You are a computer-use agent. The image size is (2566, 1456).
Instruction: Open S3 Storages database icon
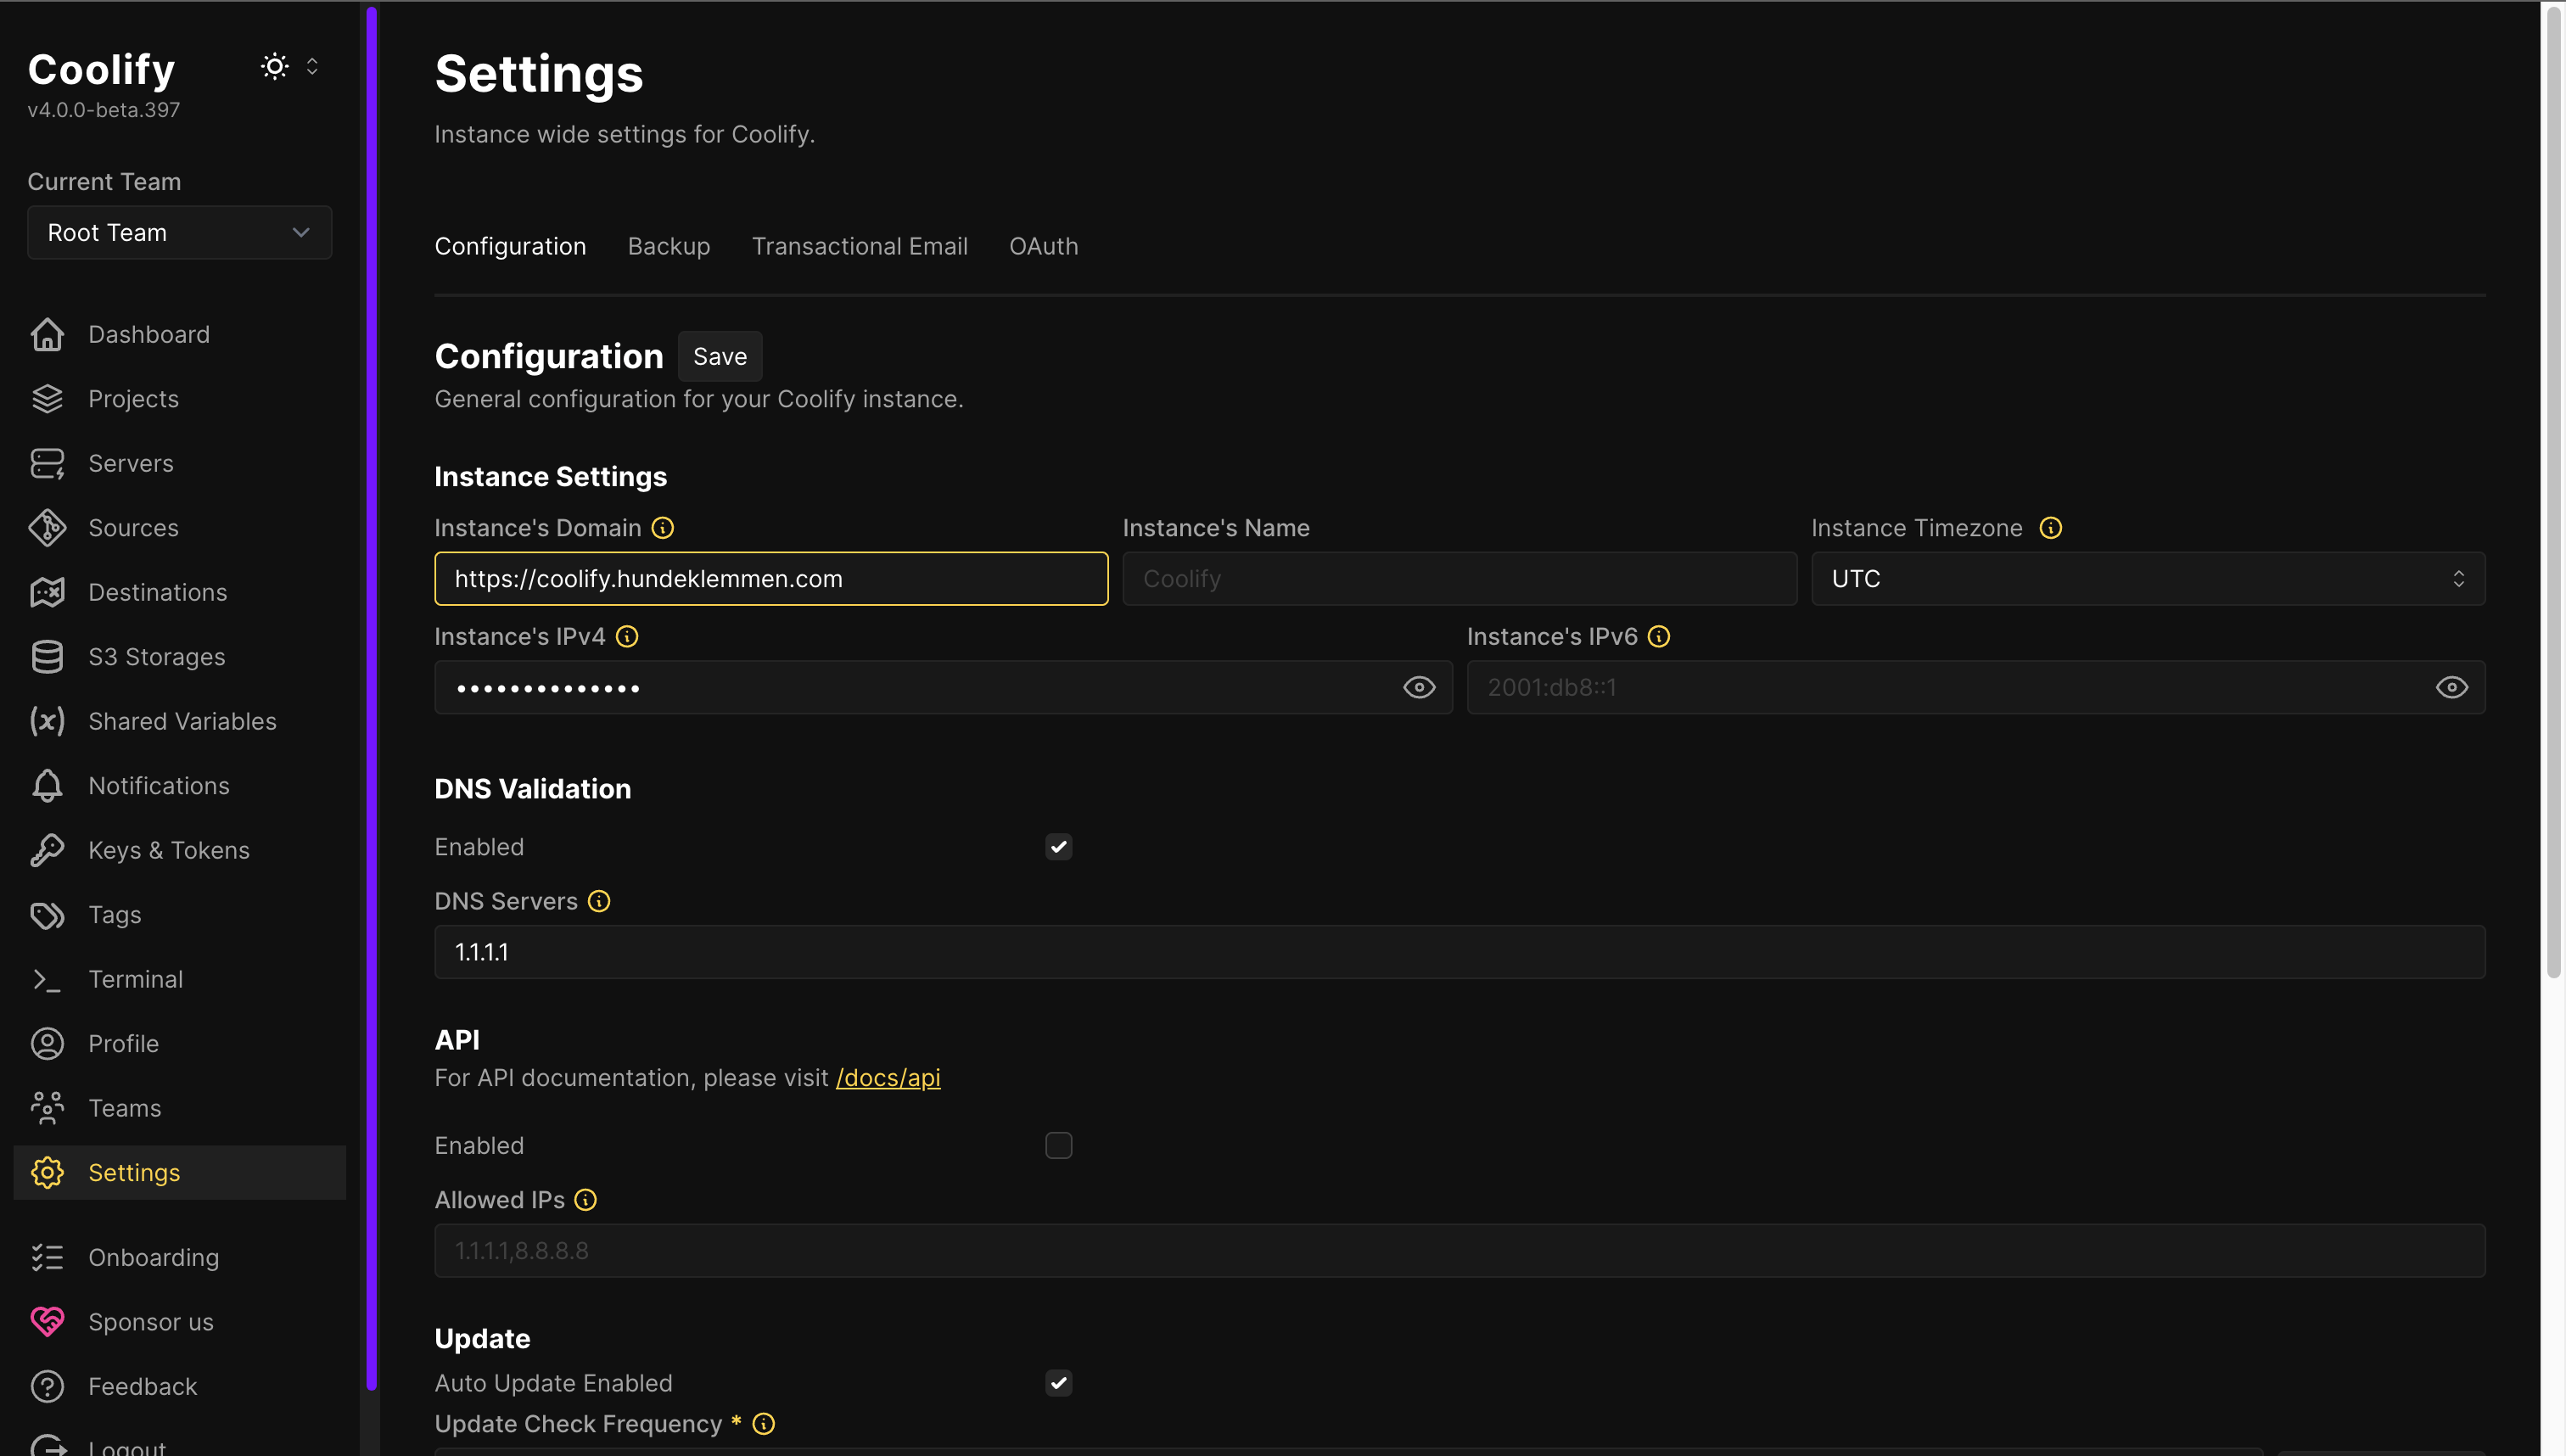(x=47, y=657)
